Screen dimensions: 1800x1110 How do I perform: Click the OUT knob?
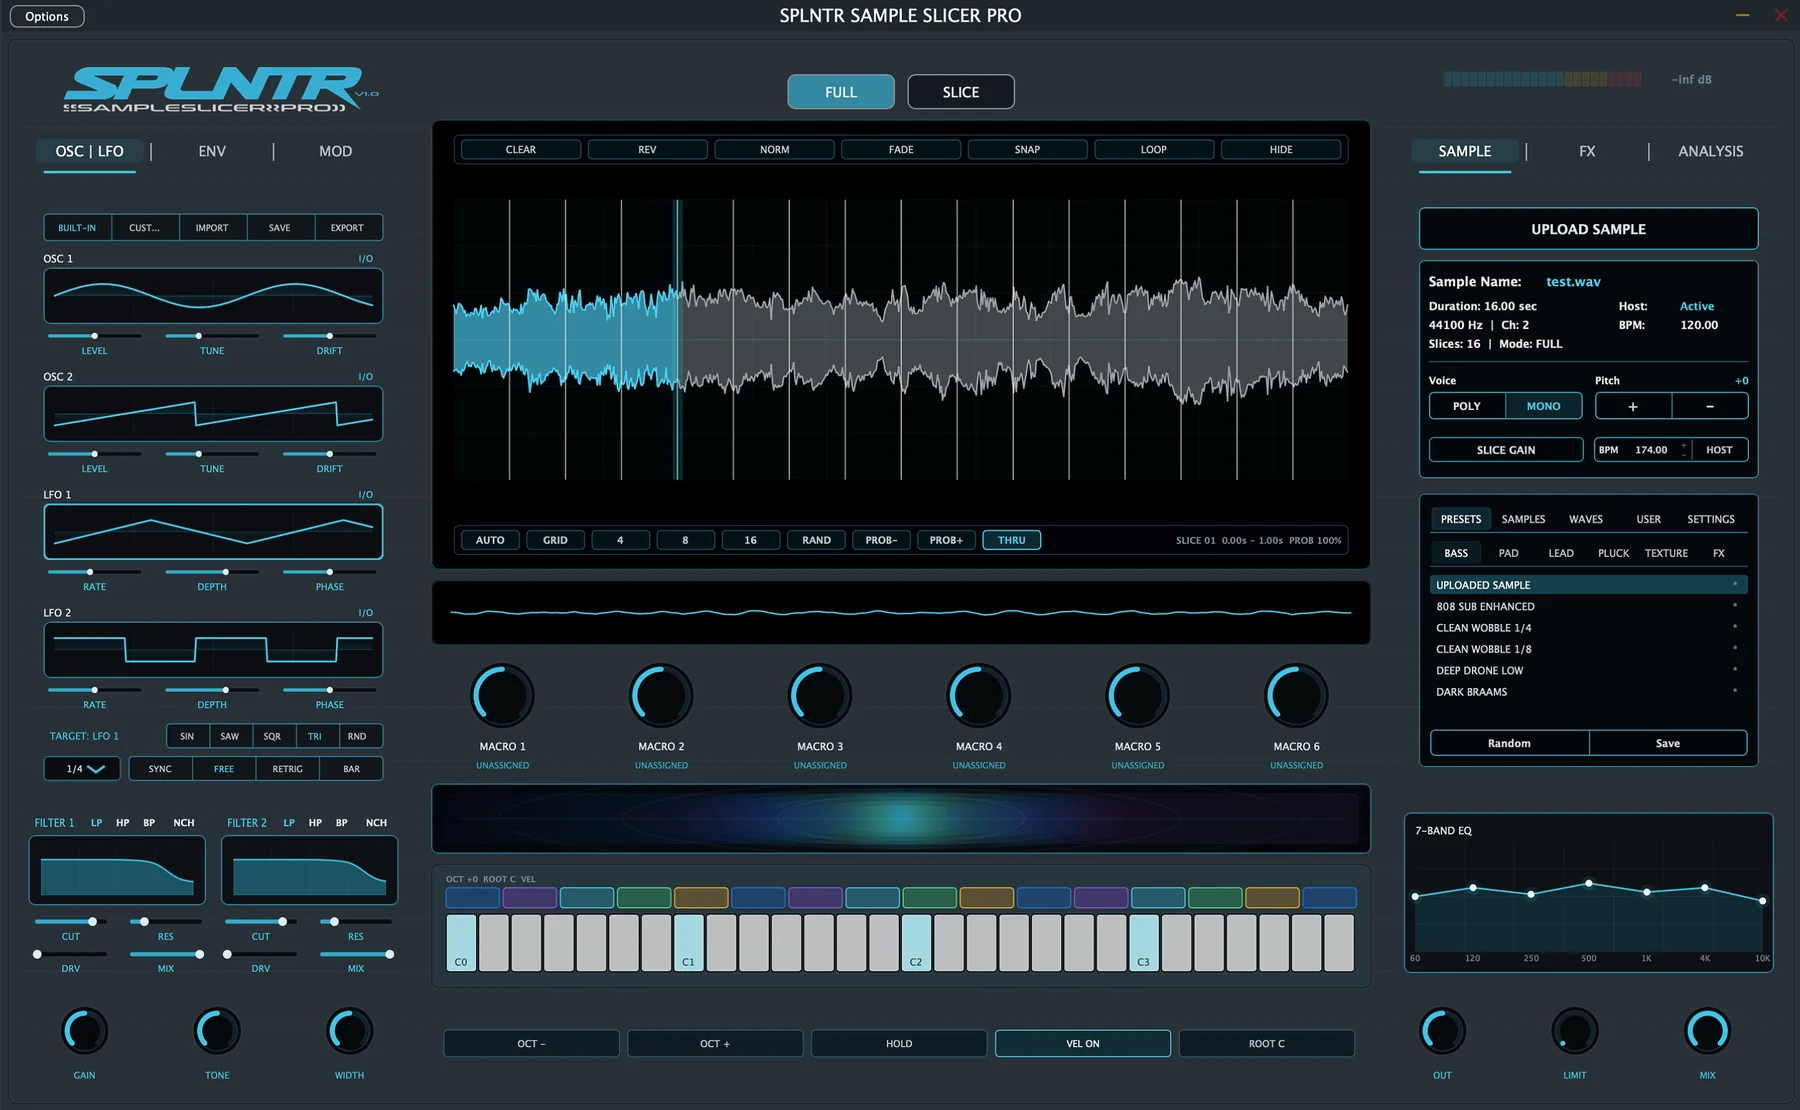(x=1442, y=1031)
